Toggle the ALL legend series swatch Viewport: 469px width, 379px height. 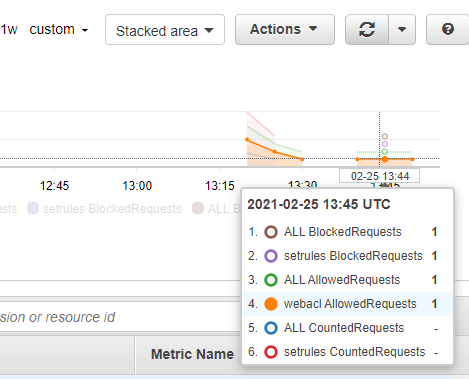pyautogui.click(x=198, y=209)
